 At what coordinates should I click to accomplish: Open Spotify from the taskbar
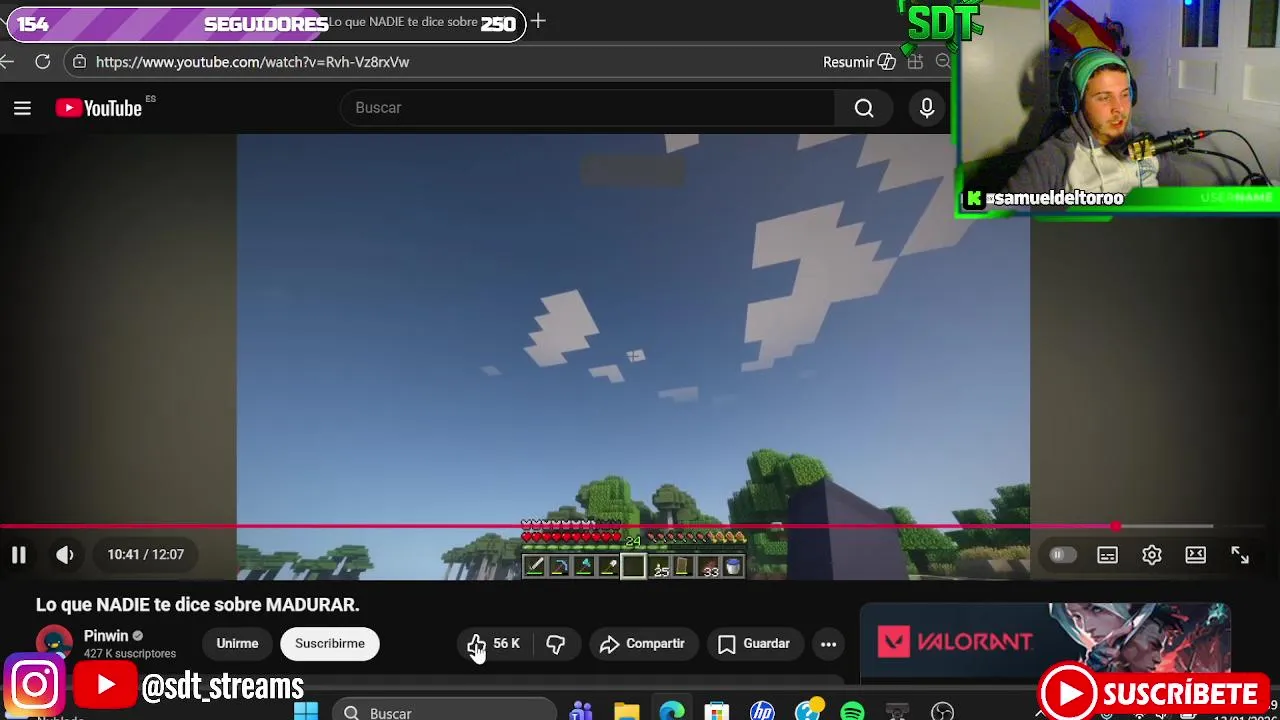(x=852, y=712)
